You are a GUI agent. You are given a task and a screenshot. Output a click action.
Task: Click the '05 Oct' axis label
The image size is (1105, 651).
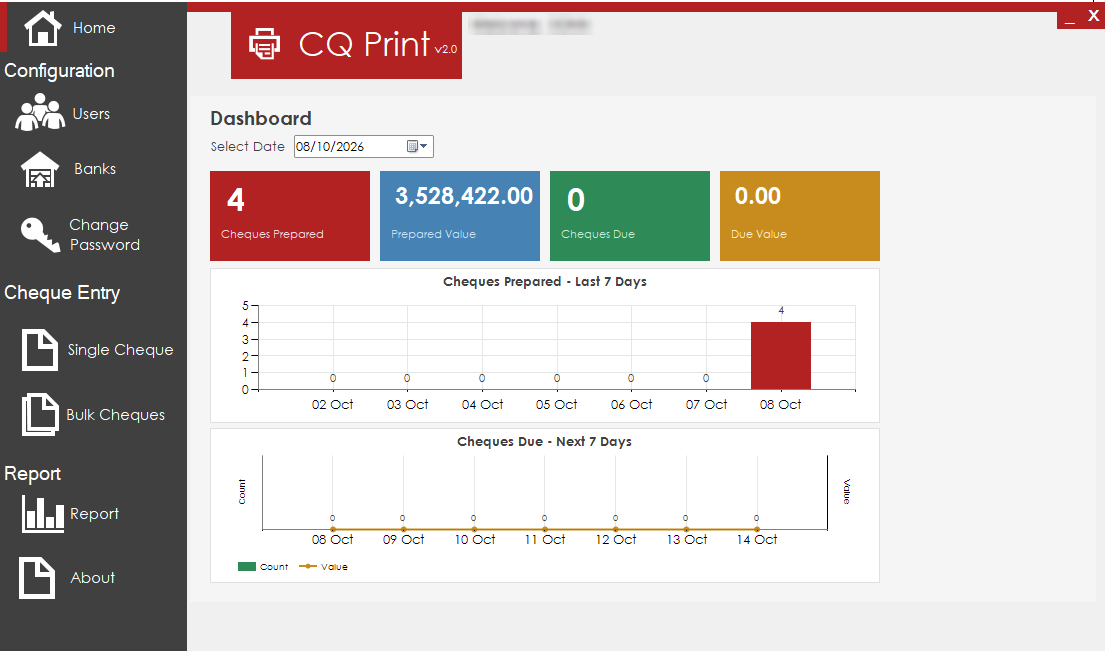tap(557, 404)
